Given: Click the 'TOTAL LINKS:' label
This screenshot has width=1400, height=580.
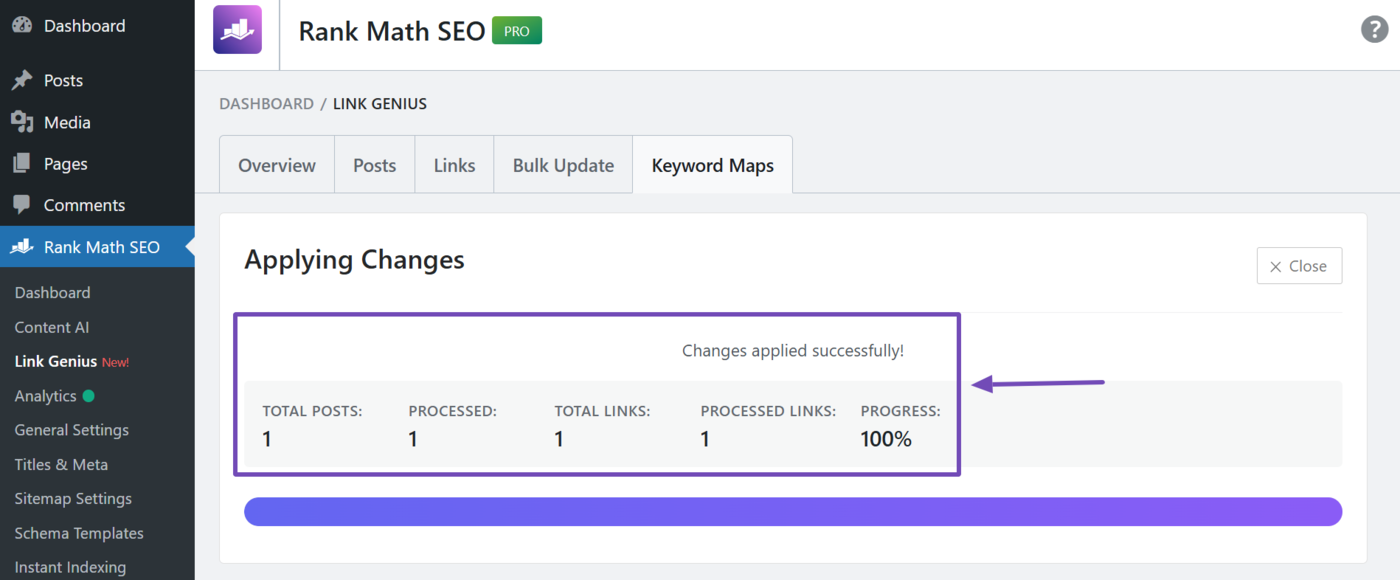Looking at the screenshot, I should click(x=603, y=411).
